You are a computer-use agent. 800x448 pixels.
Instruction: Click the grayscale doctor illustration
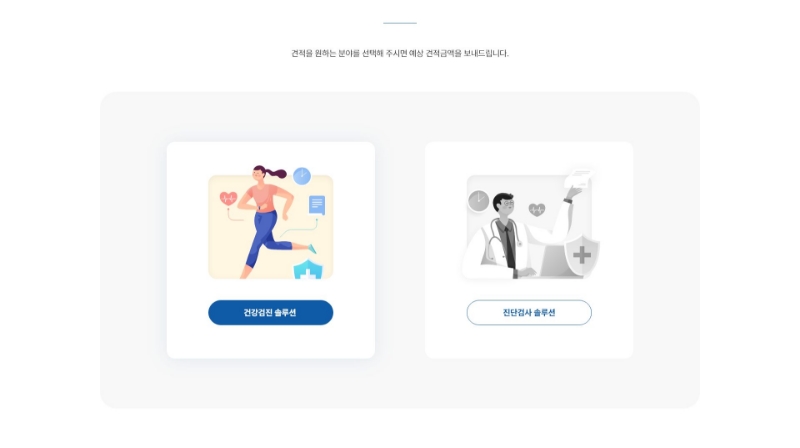pos(531,225)
